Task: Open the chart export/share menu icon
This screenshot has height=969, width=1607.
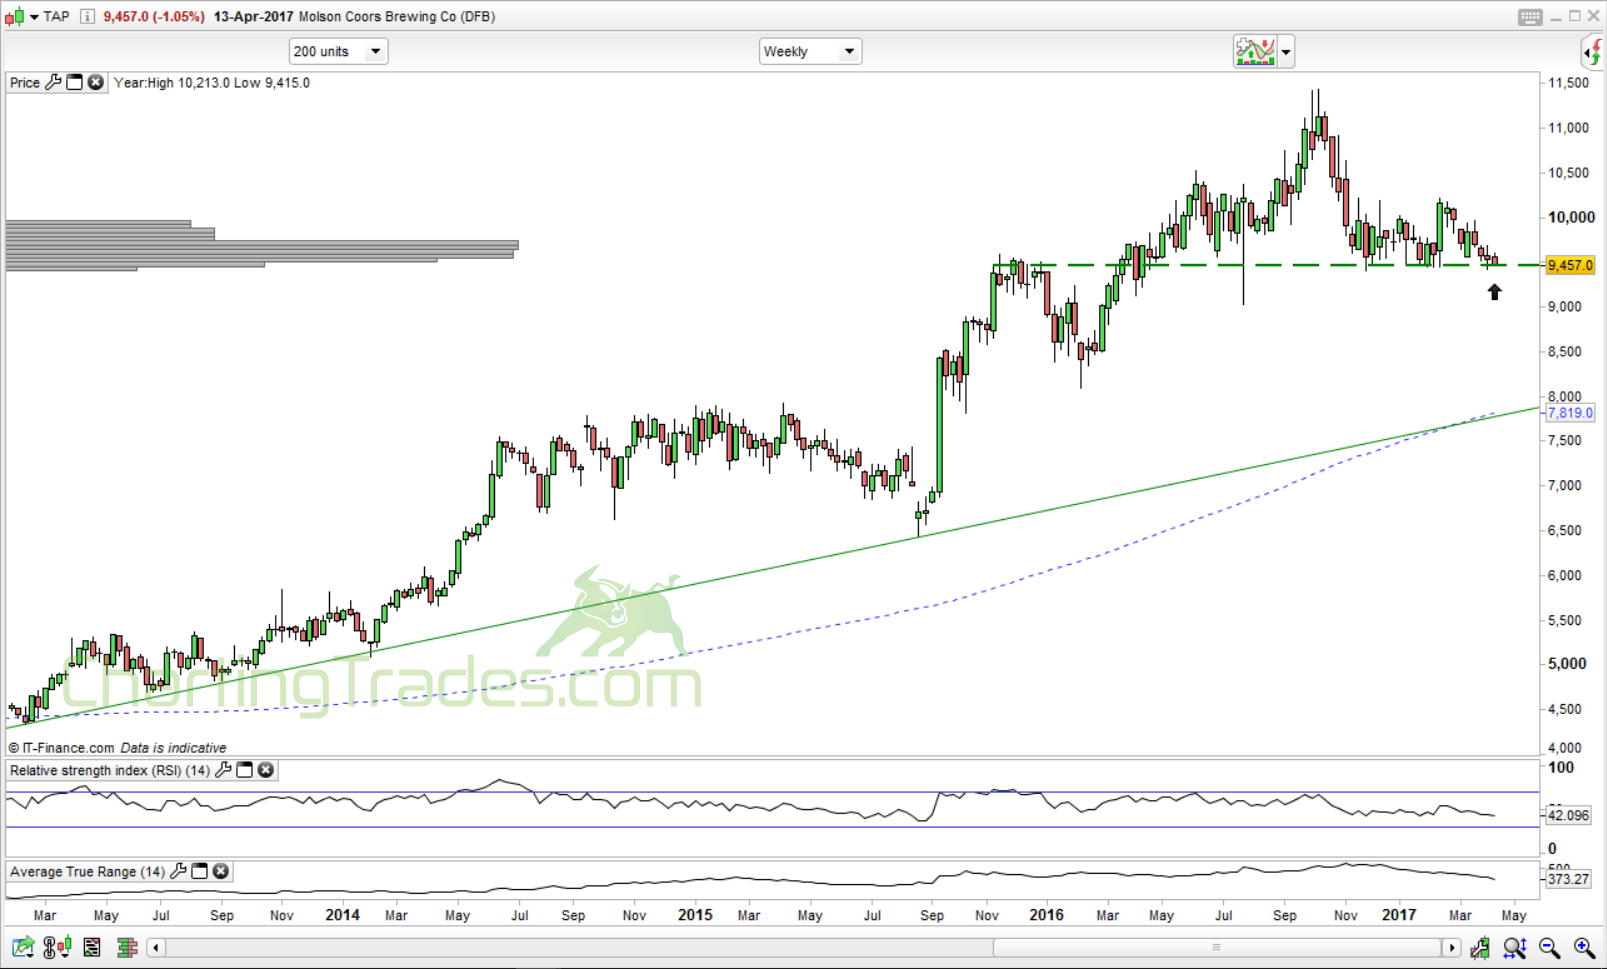Action: (x=22, y=947)
